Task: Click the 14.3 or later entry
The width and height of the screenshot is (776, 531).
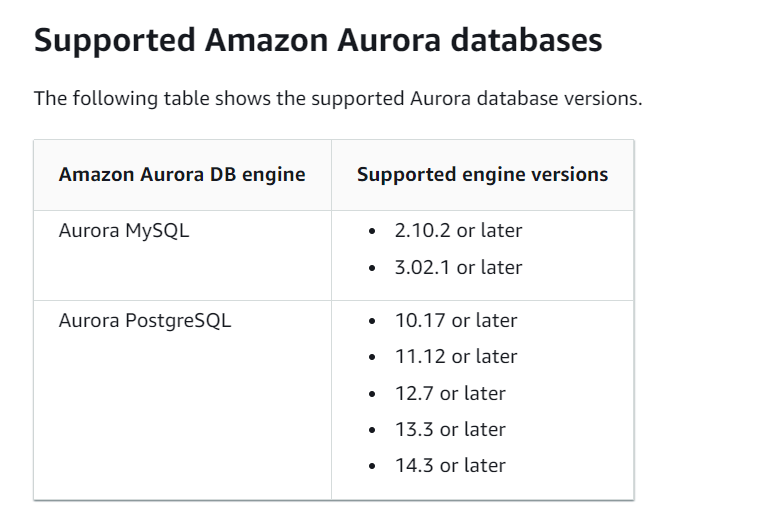Action: point(450,466)
